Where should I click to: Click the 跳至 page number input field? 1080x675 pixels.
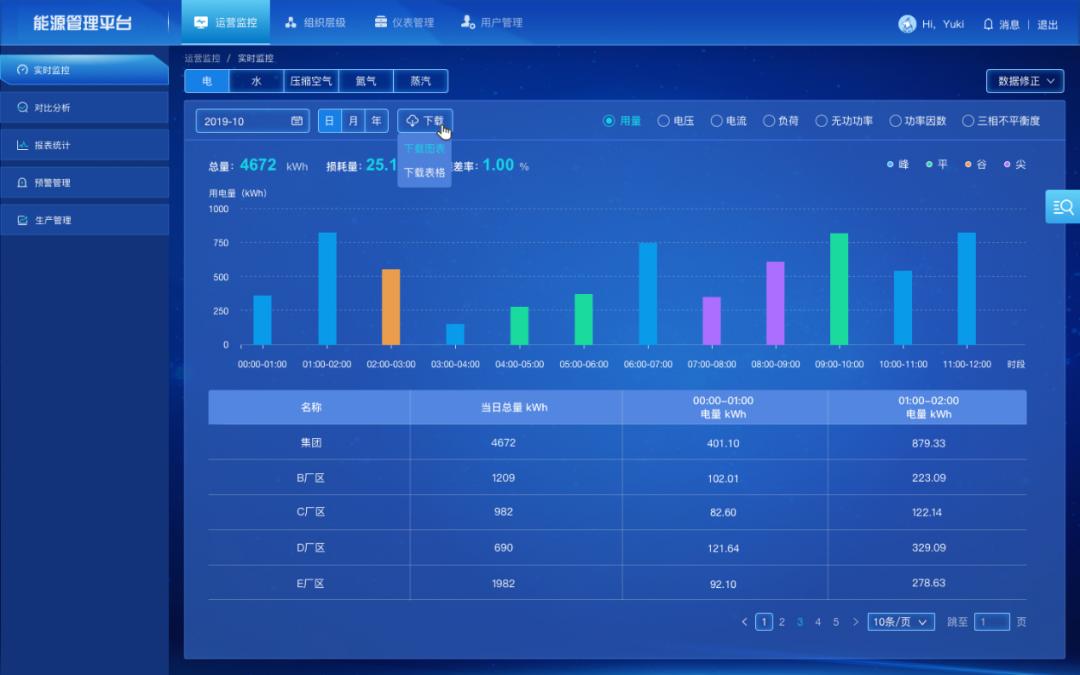tap(992, 622)
